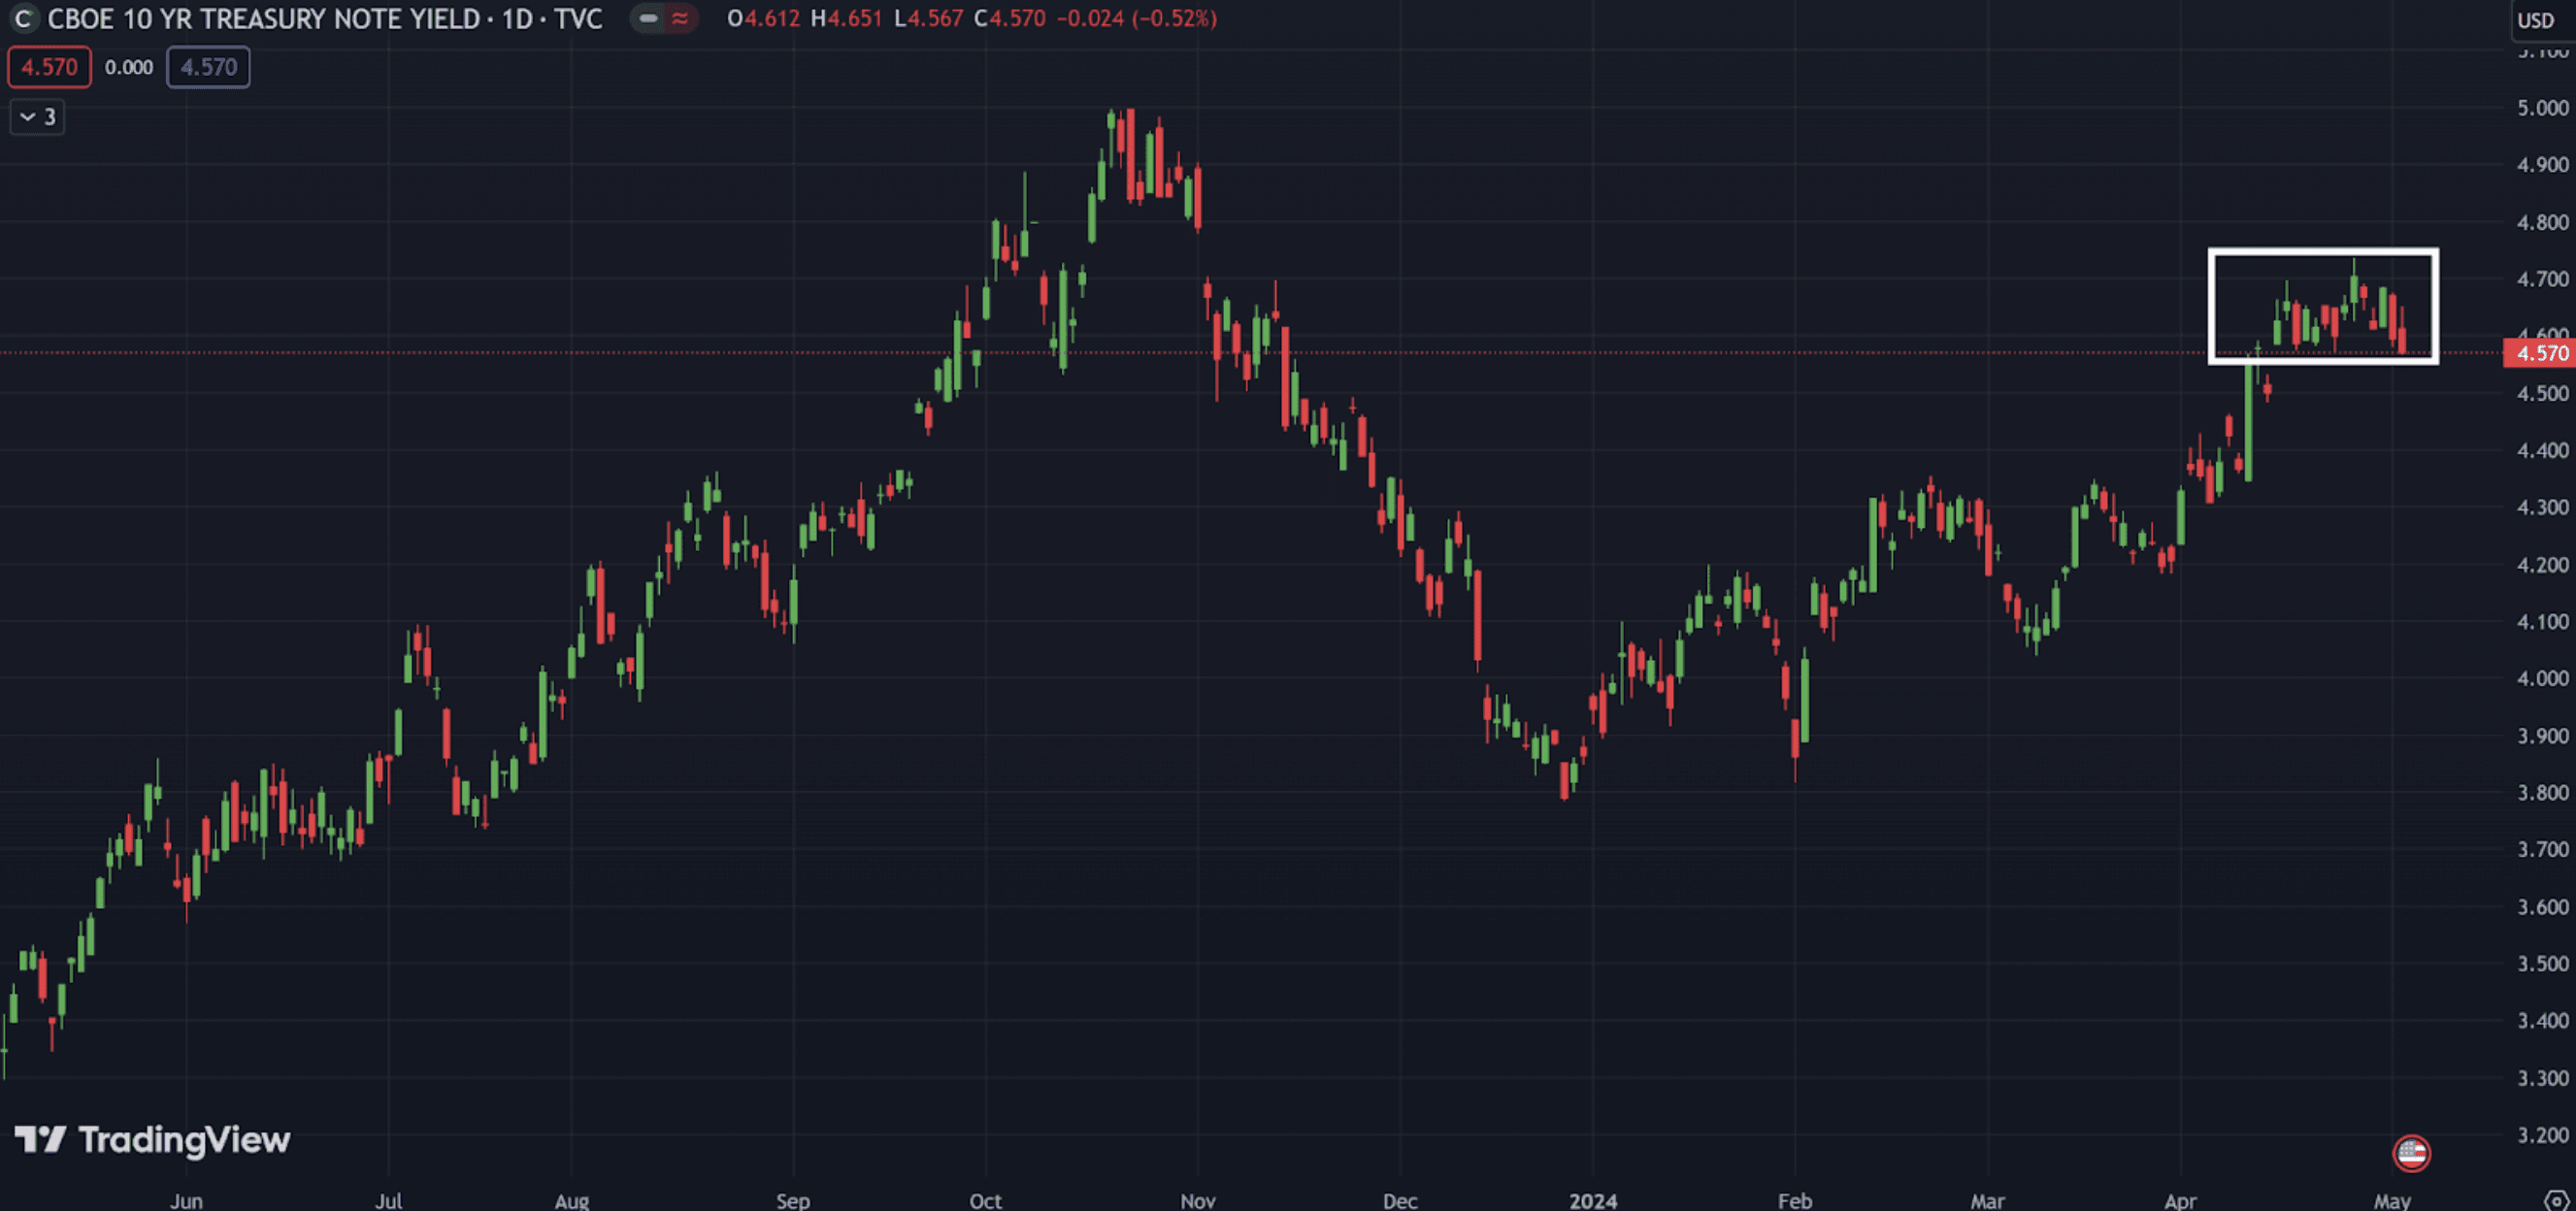Open the US flag economic event marker
Image resolution: width=2576 pixels, height=1211 pixels.
click(x=2411, y=1153)
